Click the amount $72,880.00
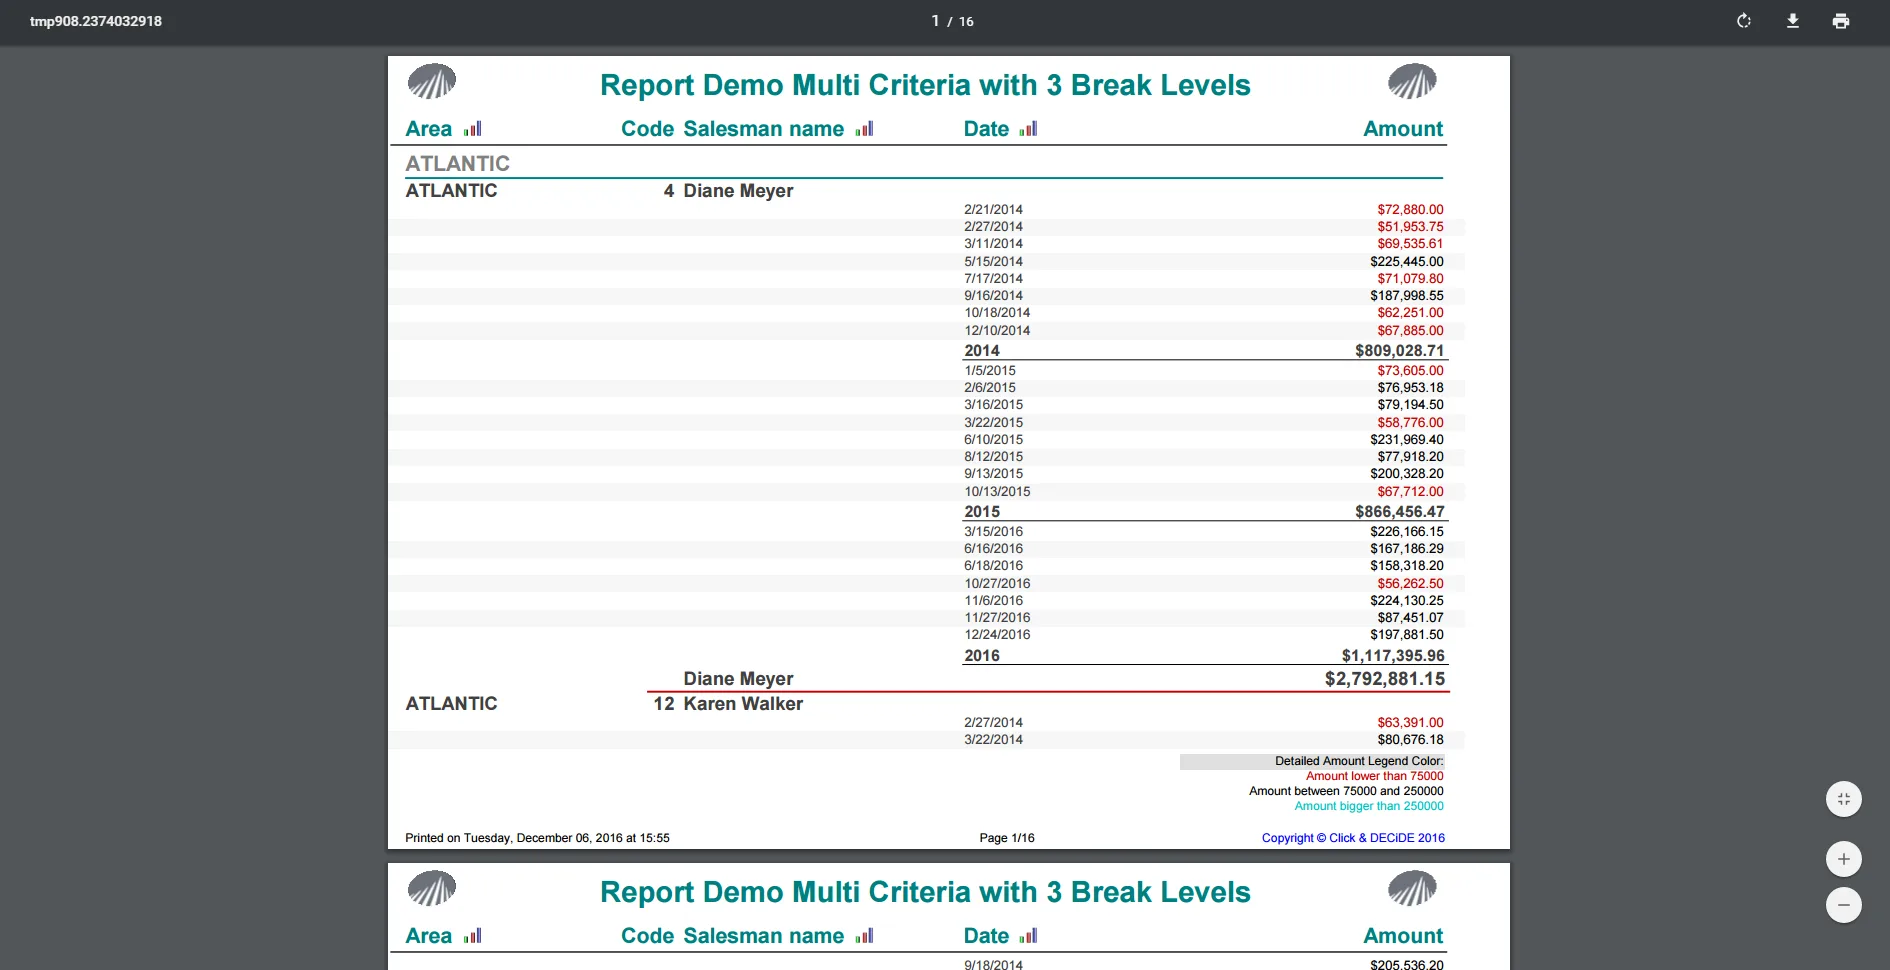The height and width of the screenshot is (970, 1890). tap(1410, 210)
